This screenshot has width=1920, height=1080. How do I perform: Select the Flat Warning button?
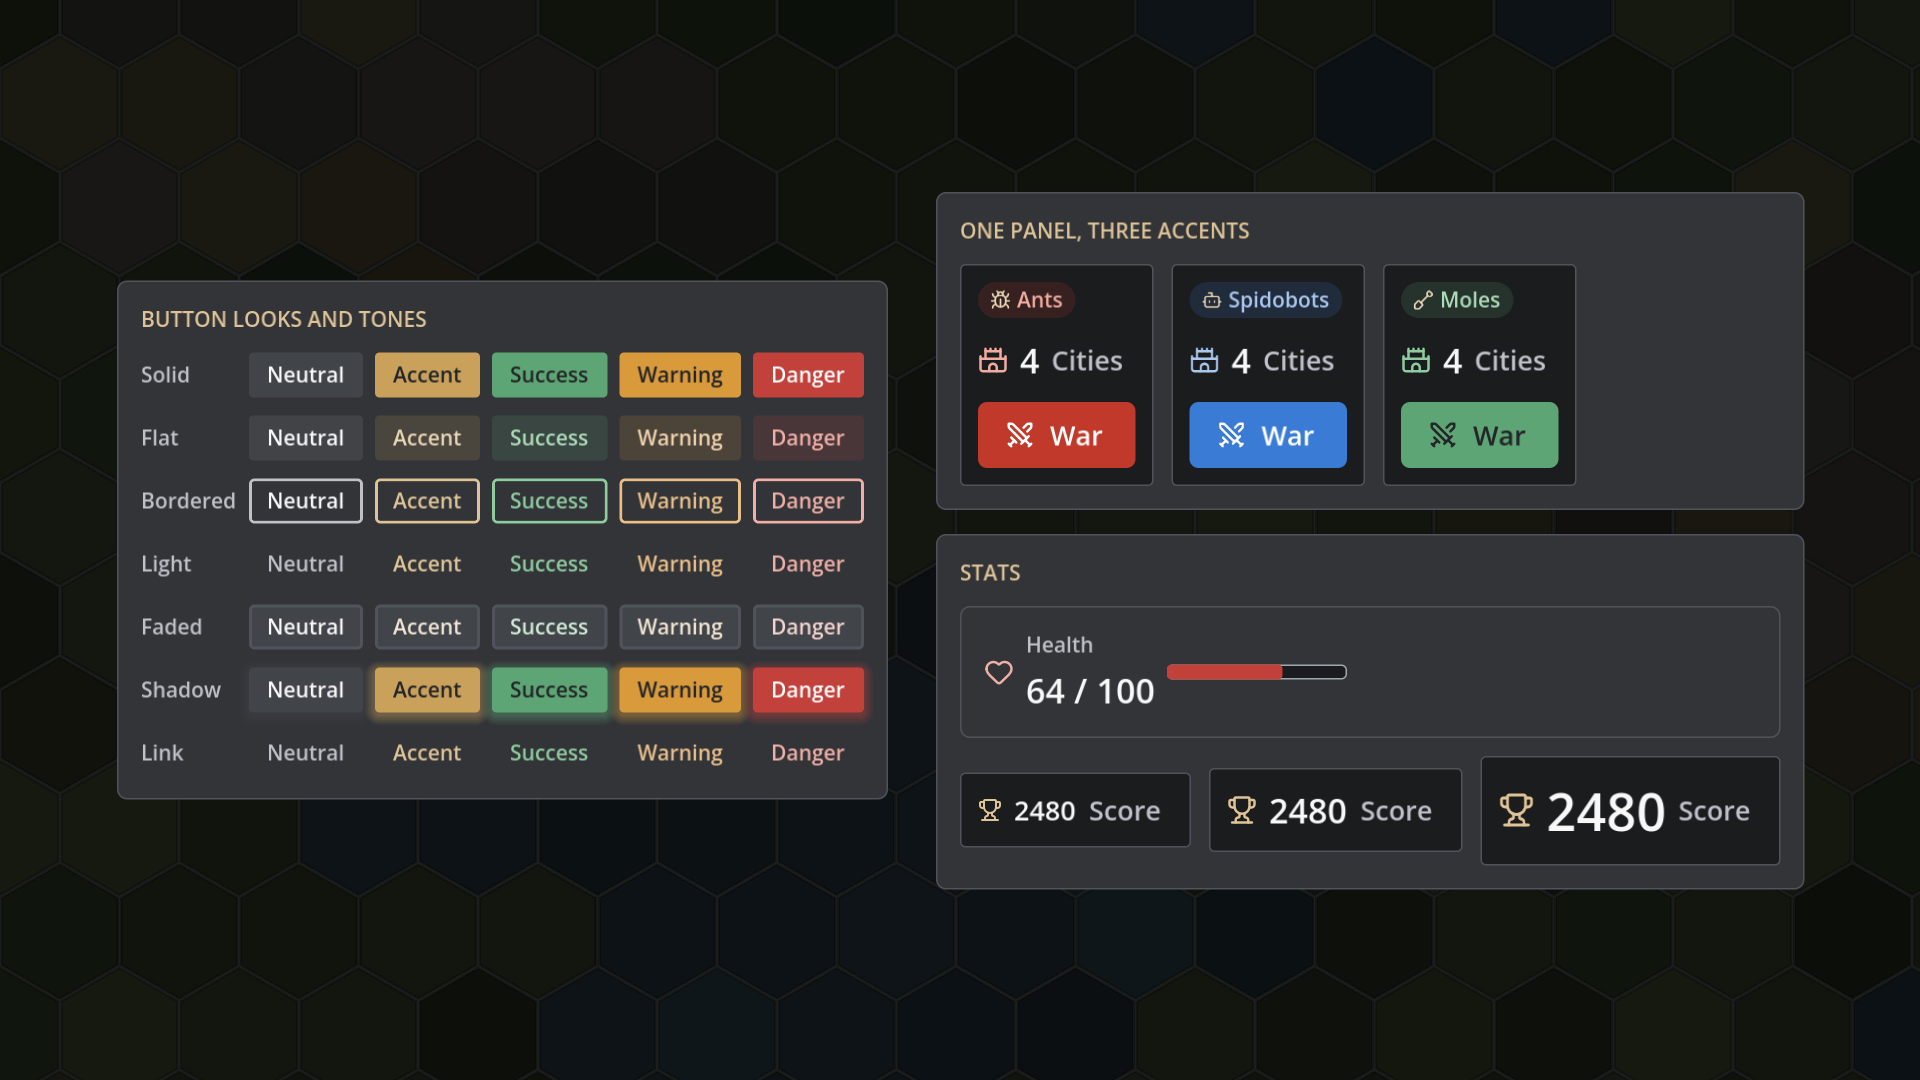680,438
